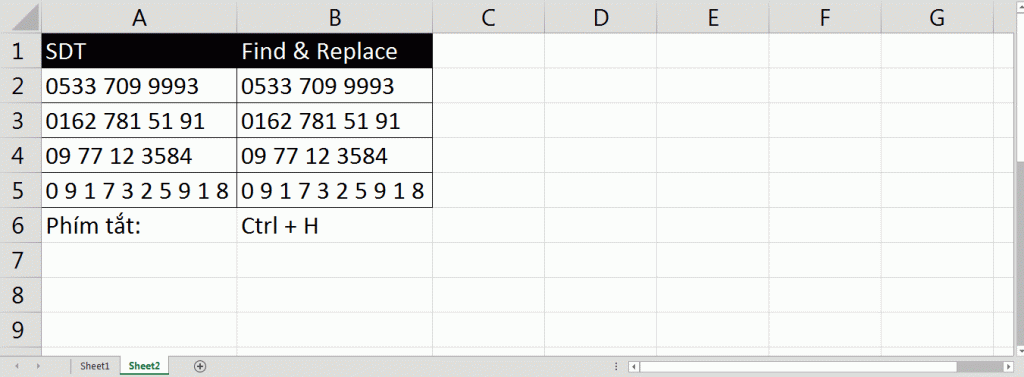Select cell A2 with 0533 709 9993
The image size is (1024, 377).
[139, 86]
